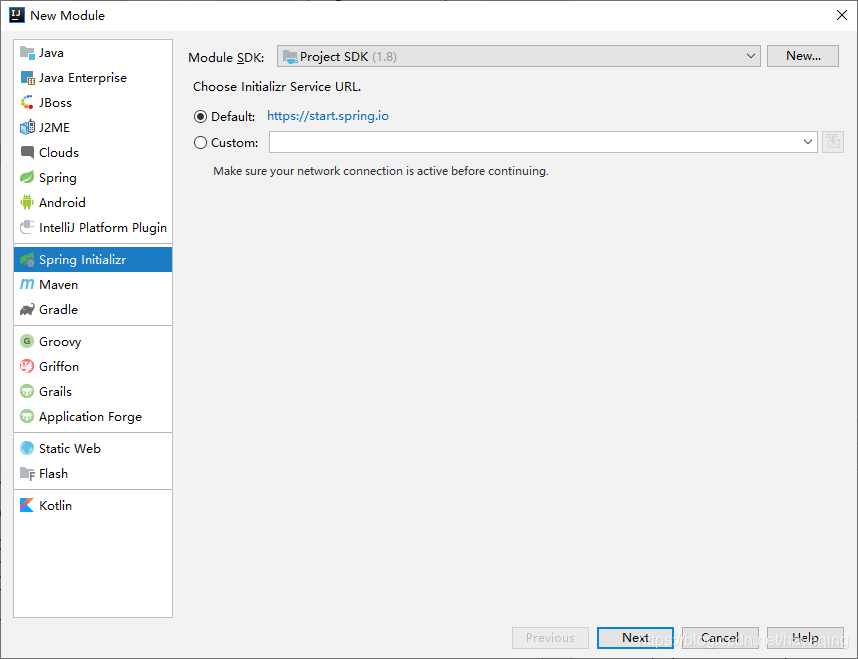Image resolution: width=858 pixels, height=659 pixels.
Task: Click the Application Forge icon
Action: point(27,417)
